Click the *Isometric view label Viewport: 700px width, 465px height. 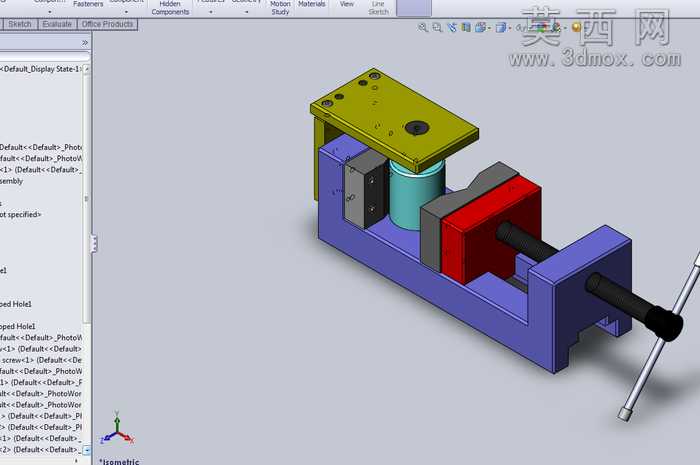(x=119, y=461)
